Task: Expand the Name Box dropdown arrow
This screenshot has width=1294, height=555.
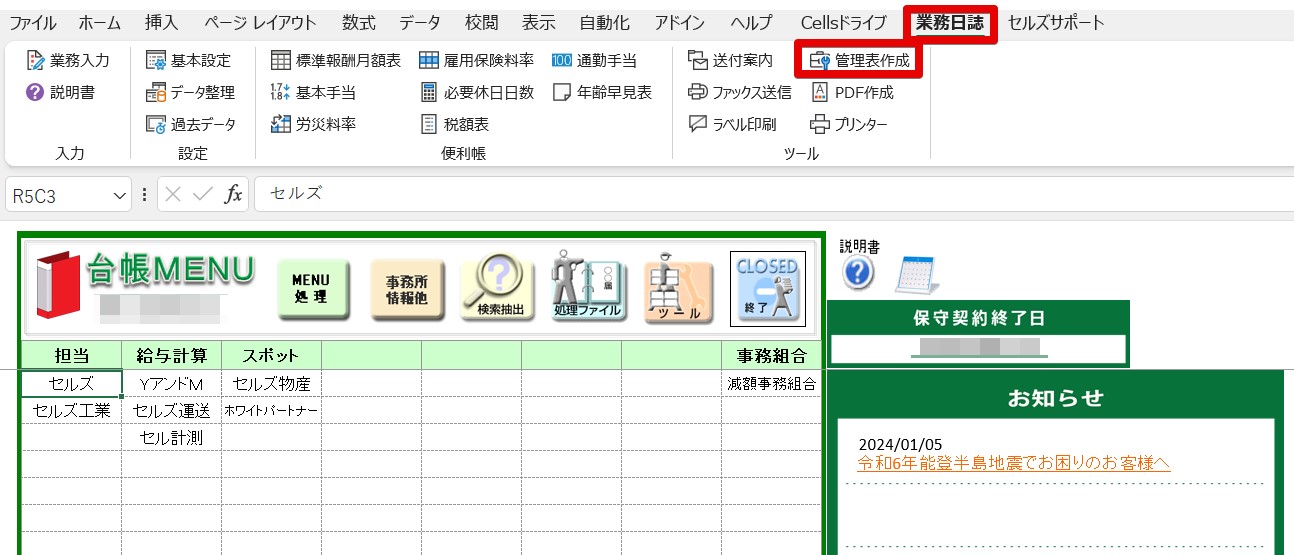Action: [121, 195]
